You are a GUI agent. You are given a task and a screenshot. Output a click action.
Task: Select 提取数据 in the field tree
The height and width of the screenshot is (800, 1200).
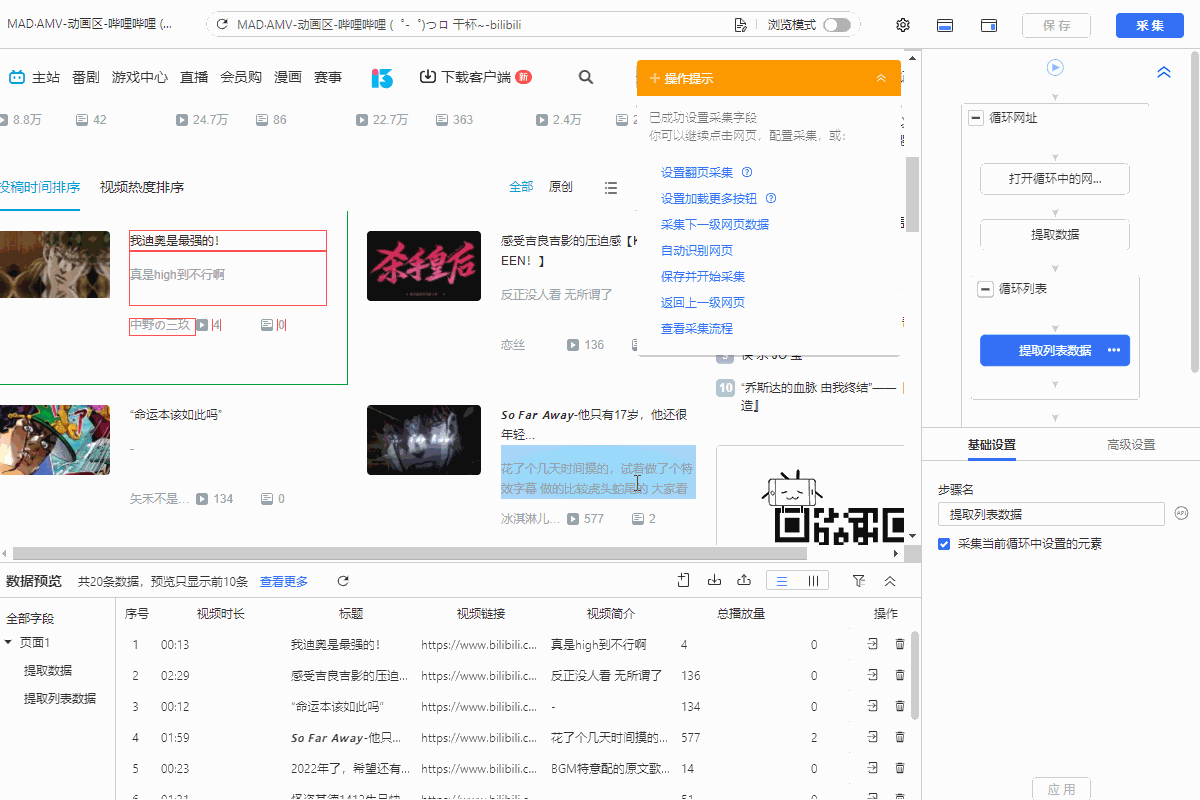tap(48, 670)
